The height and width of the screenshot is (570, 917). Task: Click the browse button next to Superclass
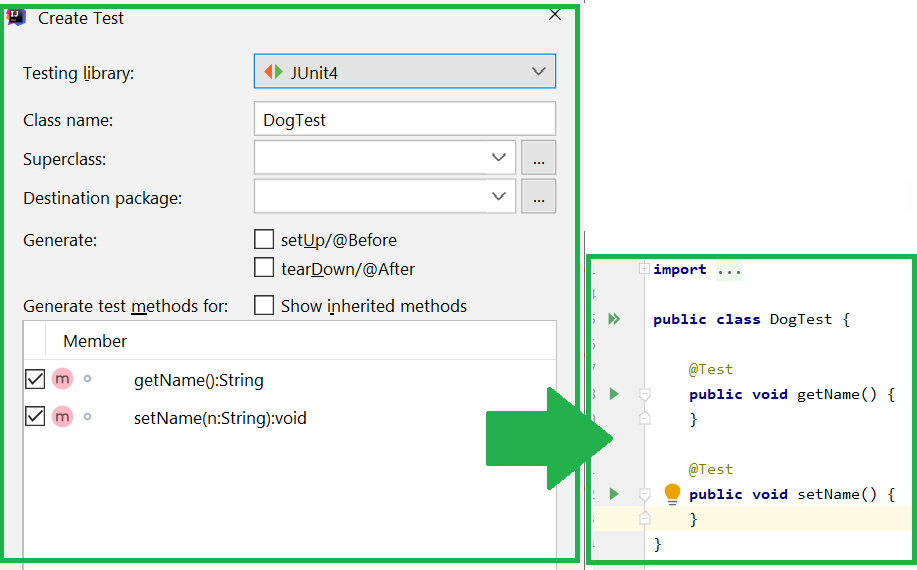coord(538,158)
